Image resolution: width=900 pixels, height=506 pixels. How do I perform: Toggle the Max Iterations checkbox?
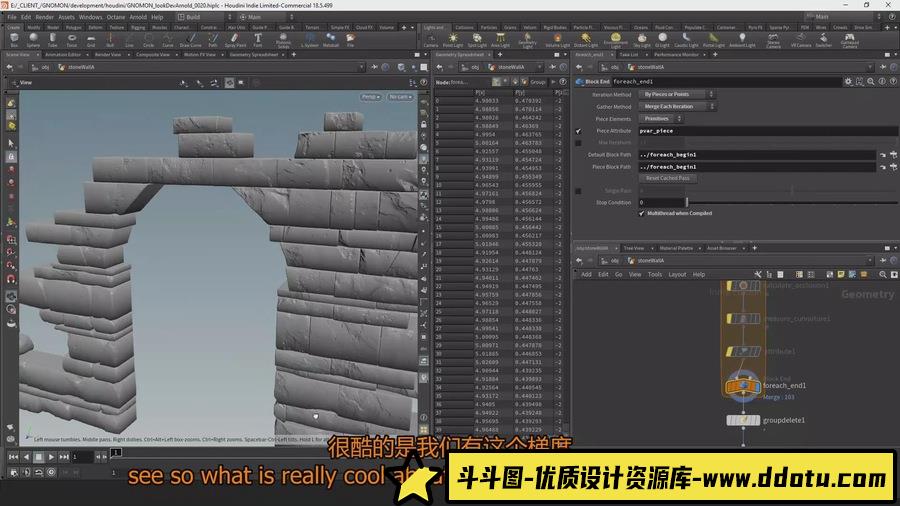578,143
